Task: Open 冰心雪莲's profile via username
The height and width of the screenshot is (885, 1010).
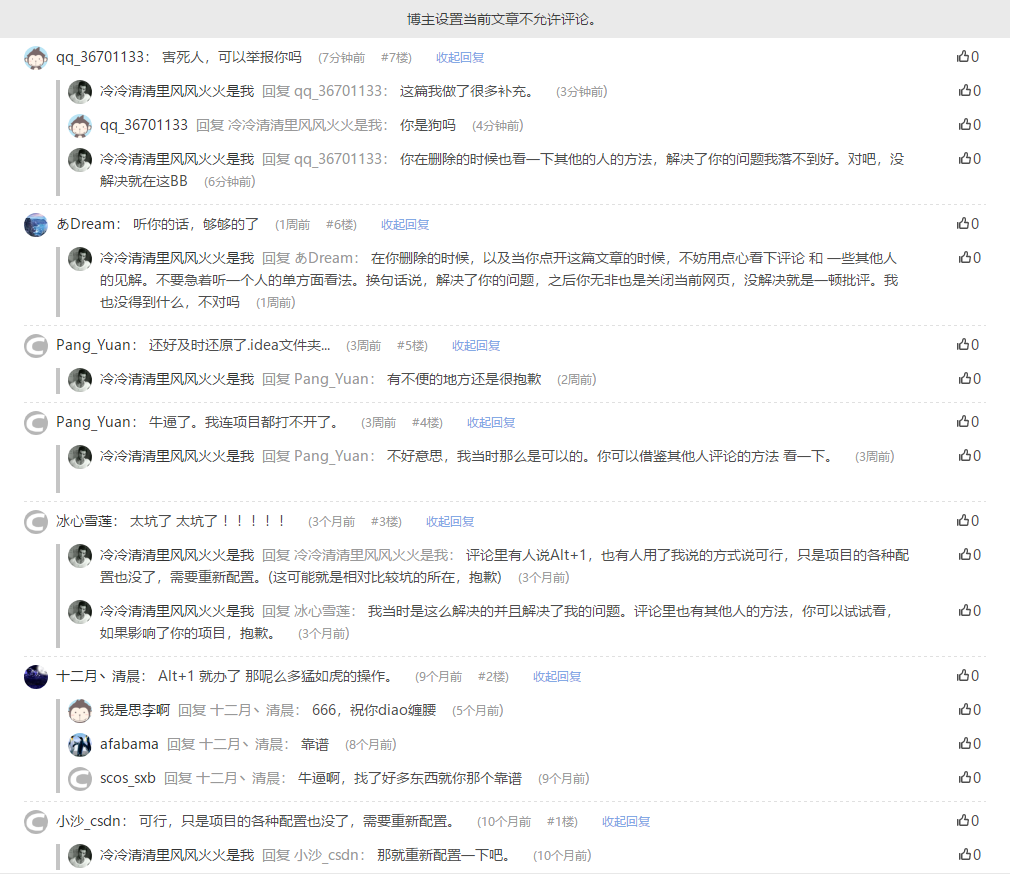Action: click(84, 521)
